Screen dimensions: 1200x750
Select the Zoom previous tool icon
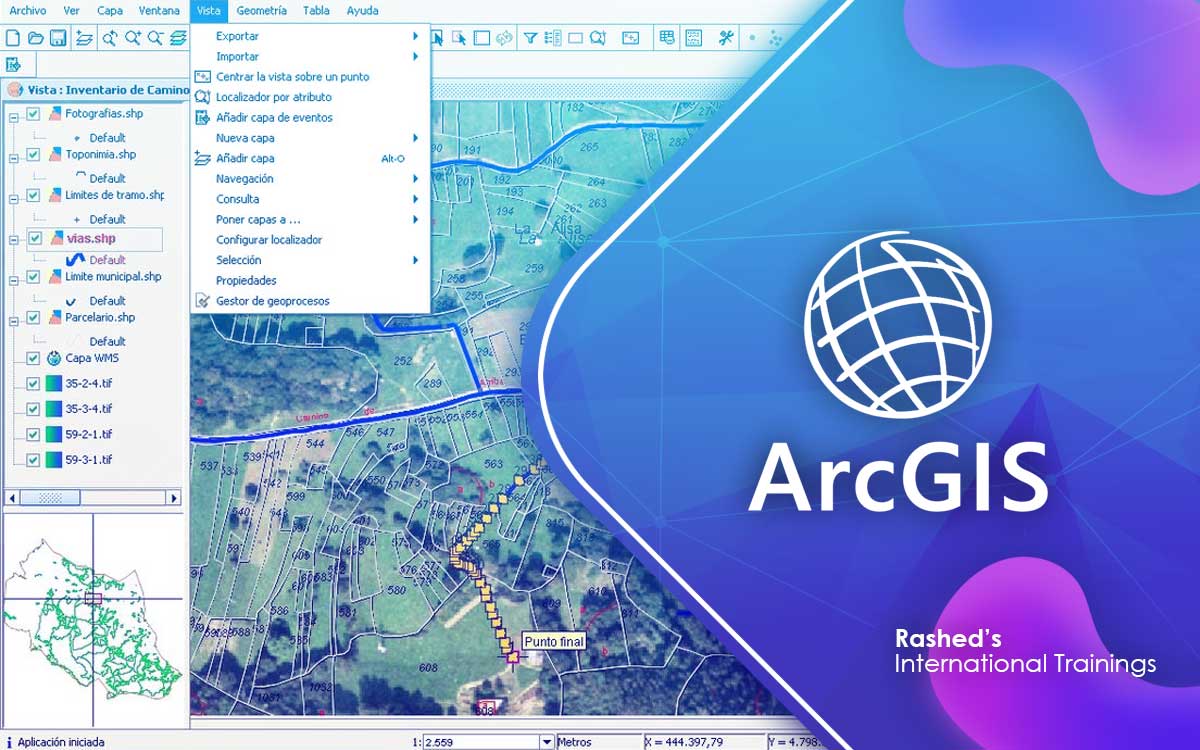110,38
